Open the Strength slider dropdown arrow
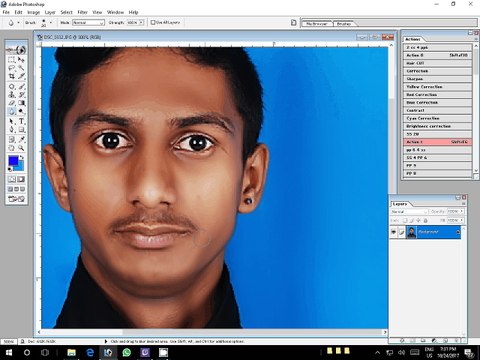The height and width of the screenshot is (360, 480). coord(141,22)
